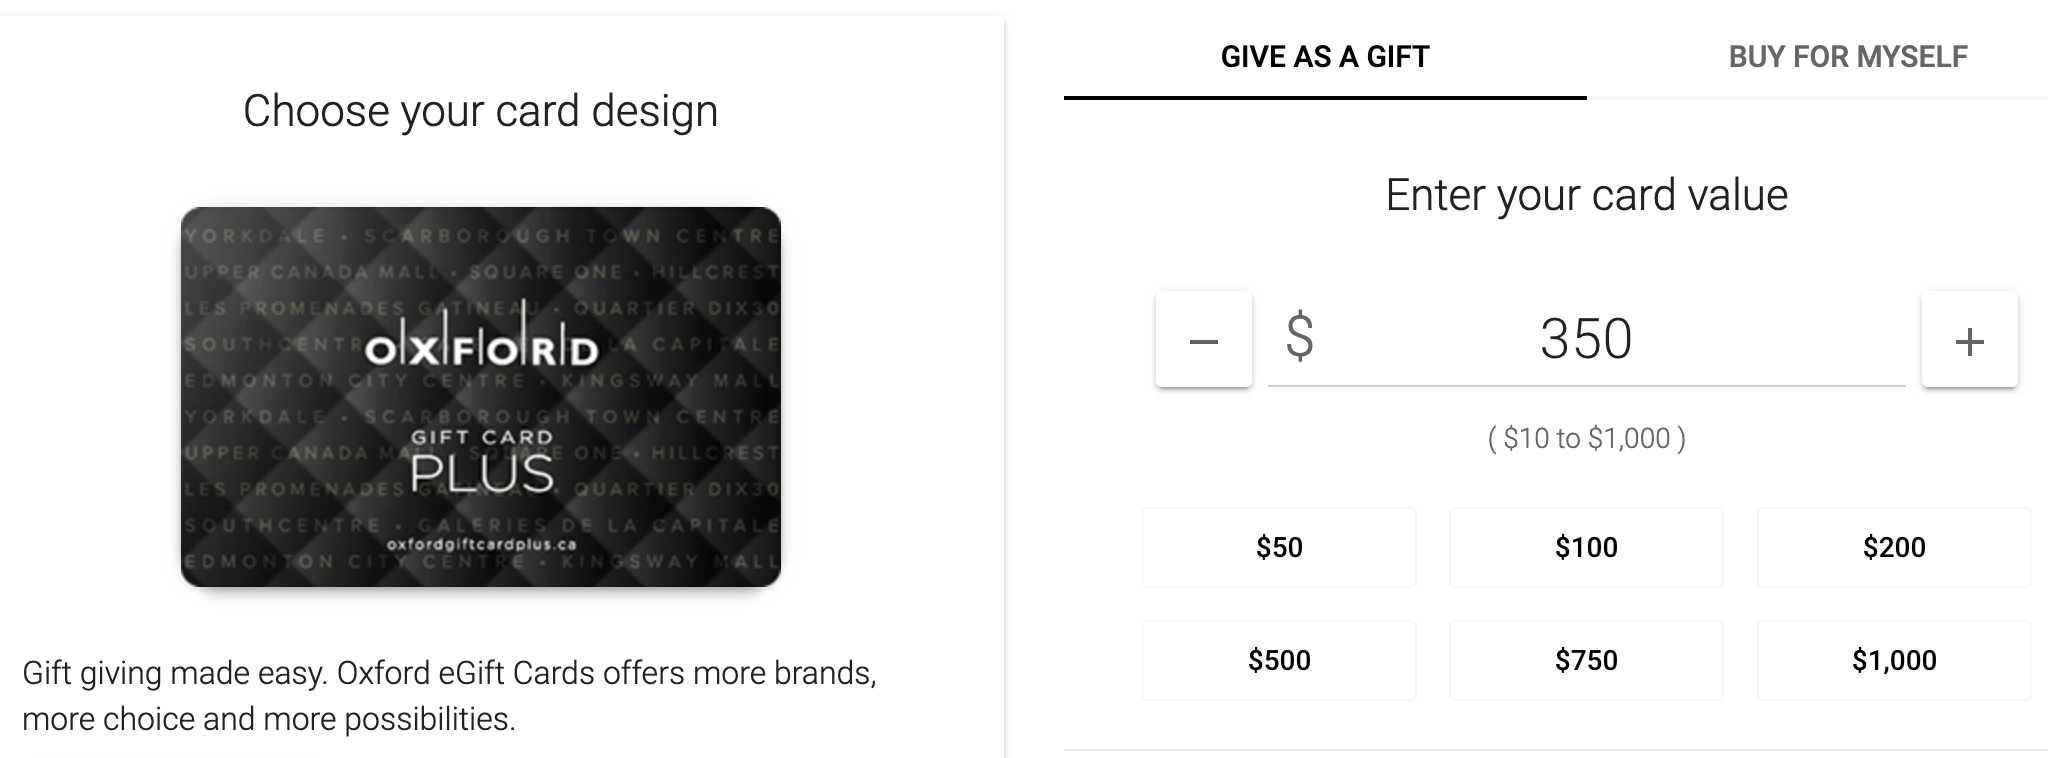
Task: Click the dollar sign beside the amount
Action: click(1299, 336)
